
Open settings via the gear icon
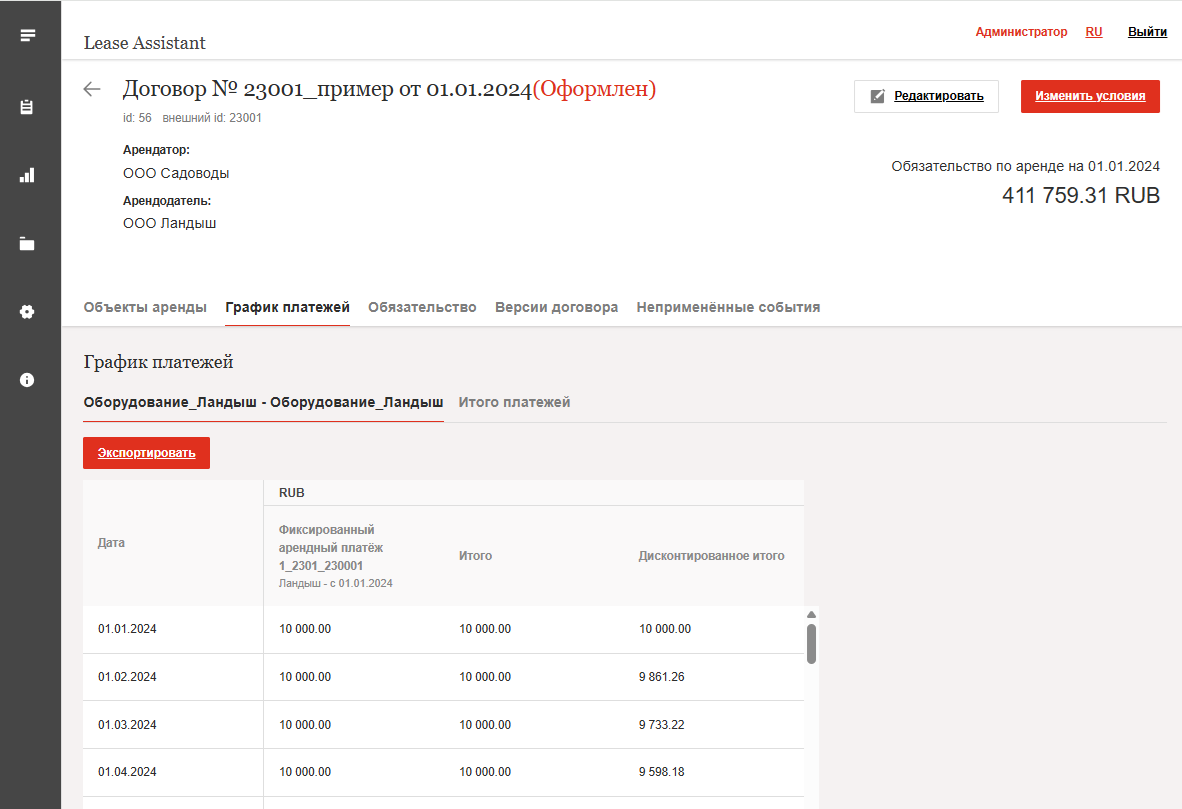point(28,311)
